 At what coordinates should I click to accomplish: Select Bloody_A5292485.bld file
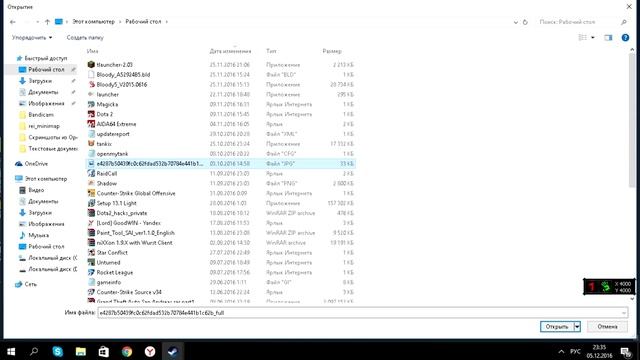tap(123, 75)
